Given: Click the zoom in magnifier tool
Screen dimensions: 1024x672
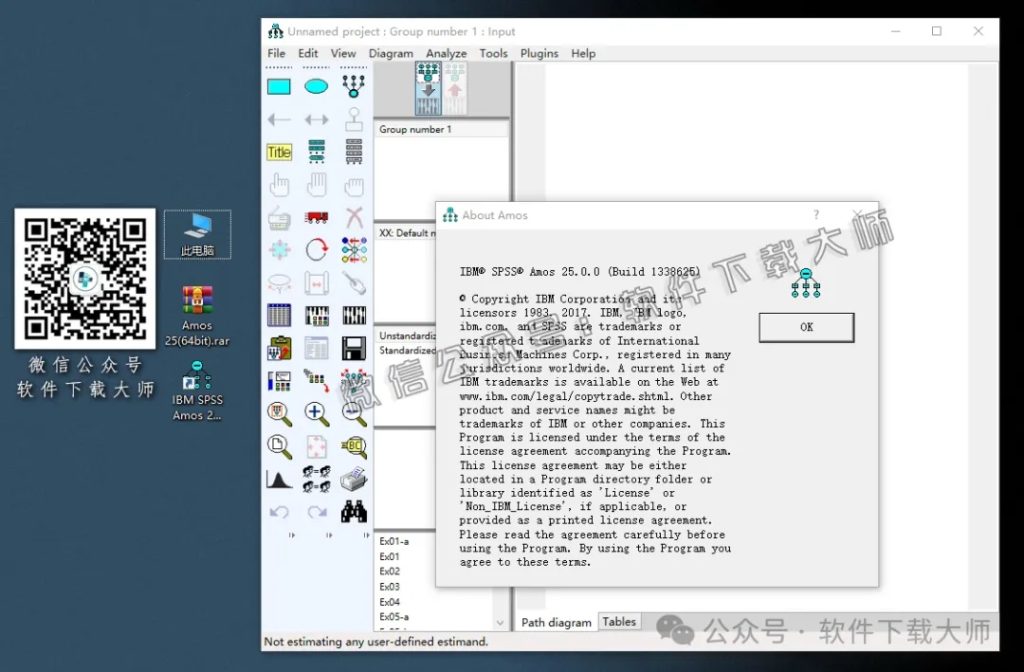Looking at the screenshot, I should point(317,413).
